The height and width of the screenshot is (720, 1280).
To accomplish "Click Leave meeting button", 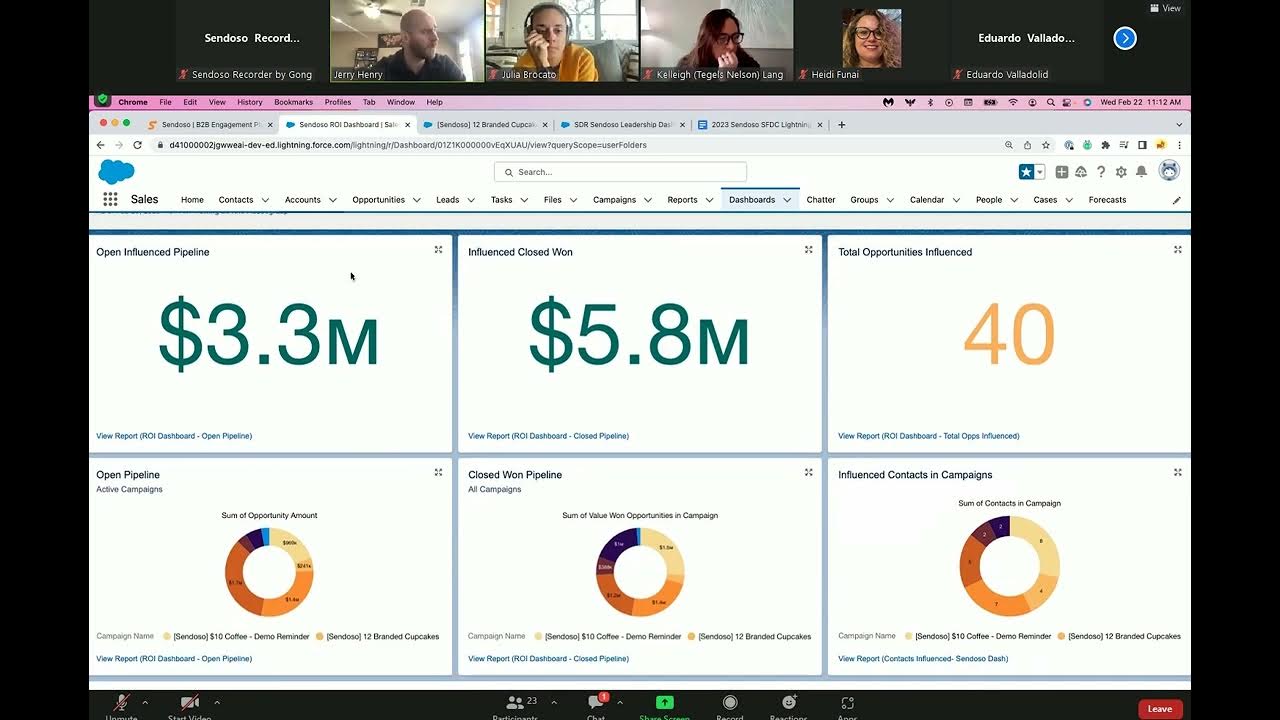I will 1160,709.
